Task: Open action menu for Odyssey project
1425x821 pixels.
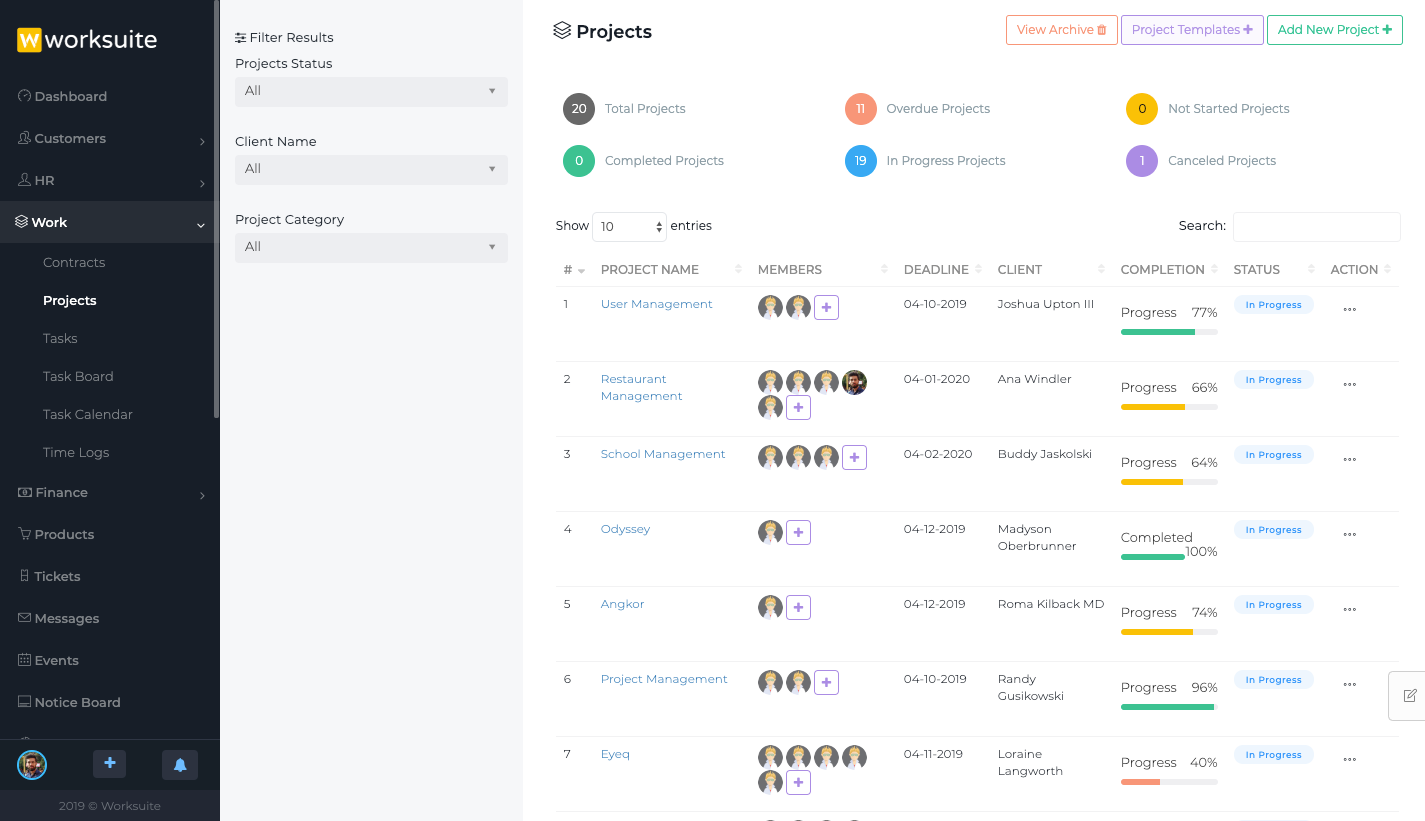Action: (x=1349, y=535)
